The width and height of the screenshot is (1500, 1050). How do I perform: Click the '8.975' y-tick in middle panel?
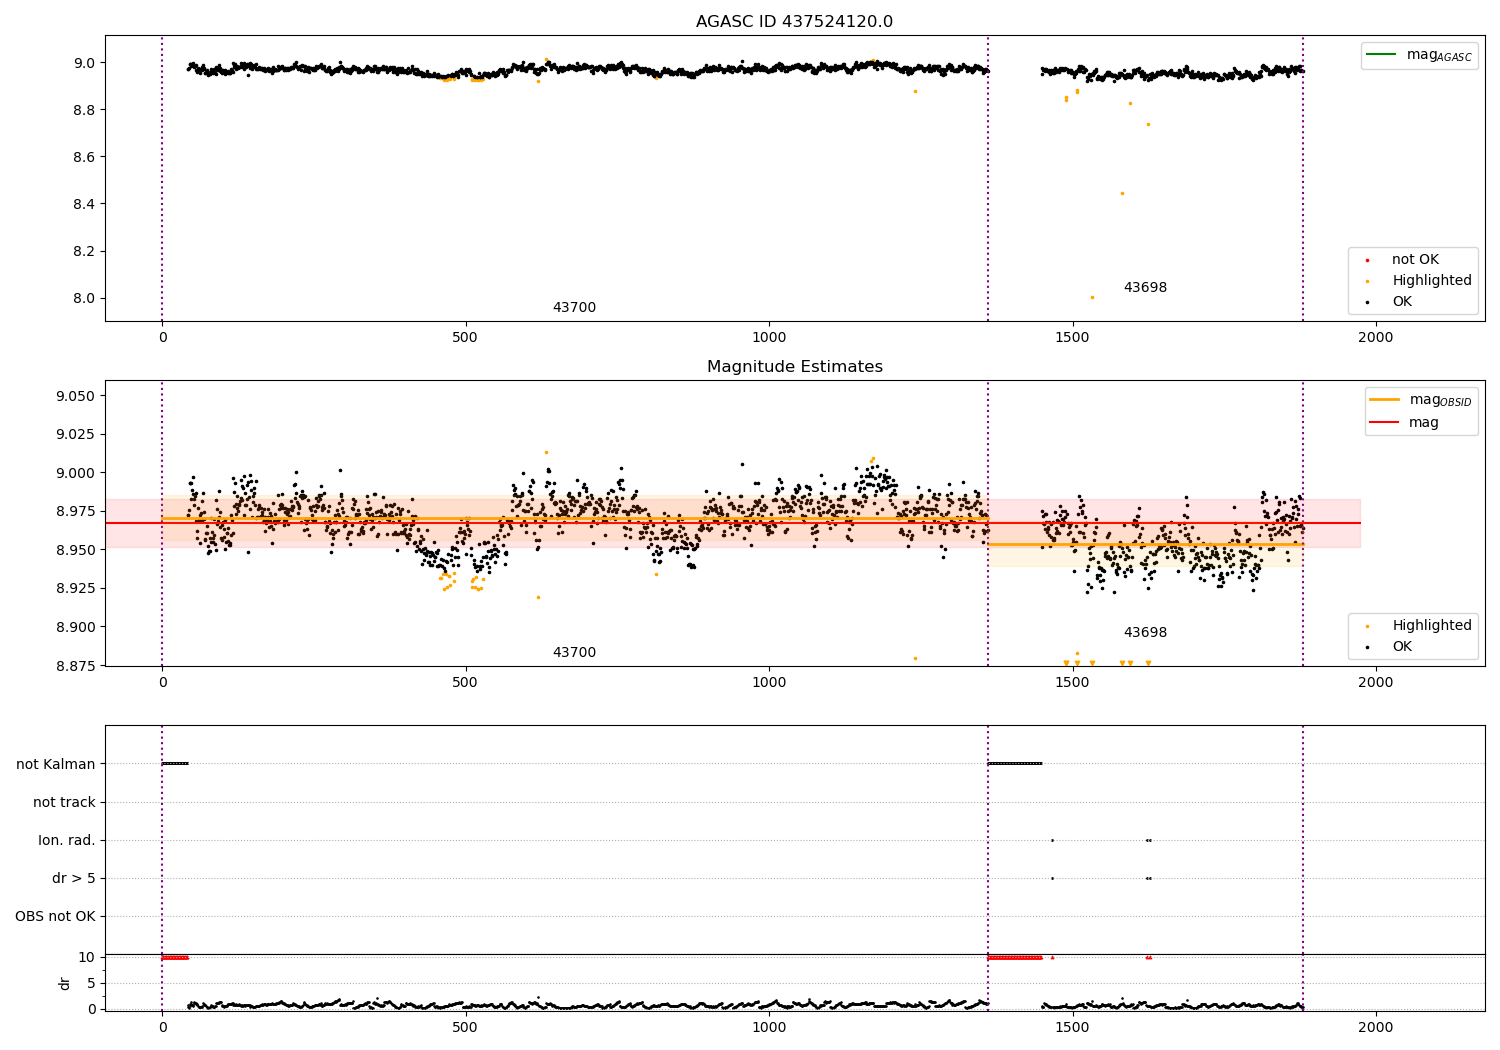[75, 512]
